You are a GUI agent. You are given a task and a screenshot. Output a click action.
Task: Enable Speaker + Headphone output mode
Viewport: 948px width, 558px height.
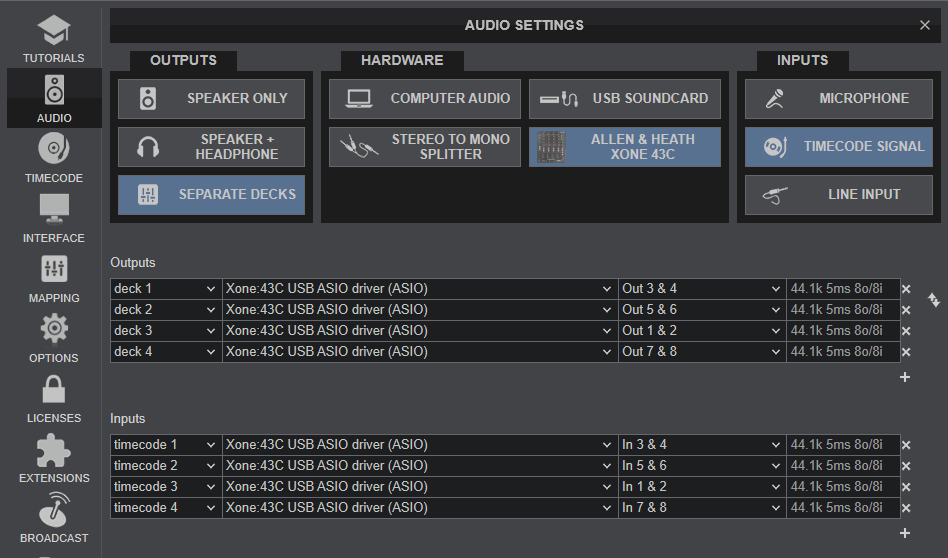(x=212, y=147)
